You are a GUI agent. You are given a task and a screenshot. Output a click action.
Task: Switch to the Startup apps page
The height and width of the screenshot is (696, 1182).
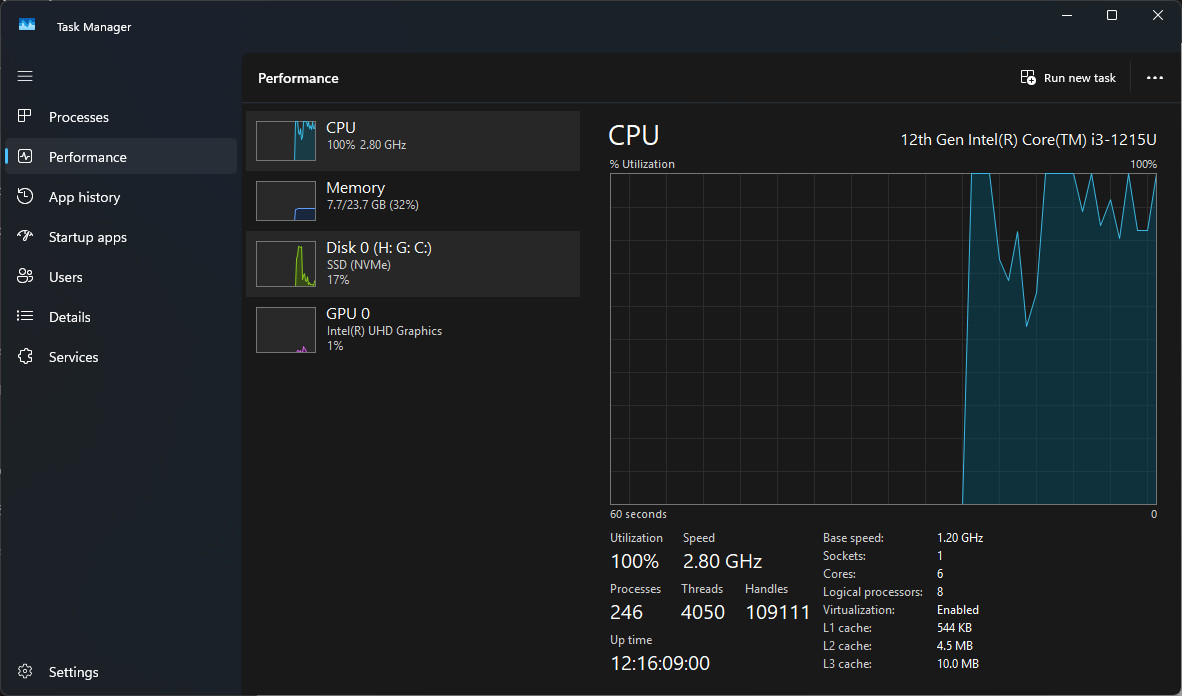(87, 237)
